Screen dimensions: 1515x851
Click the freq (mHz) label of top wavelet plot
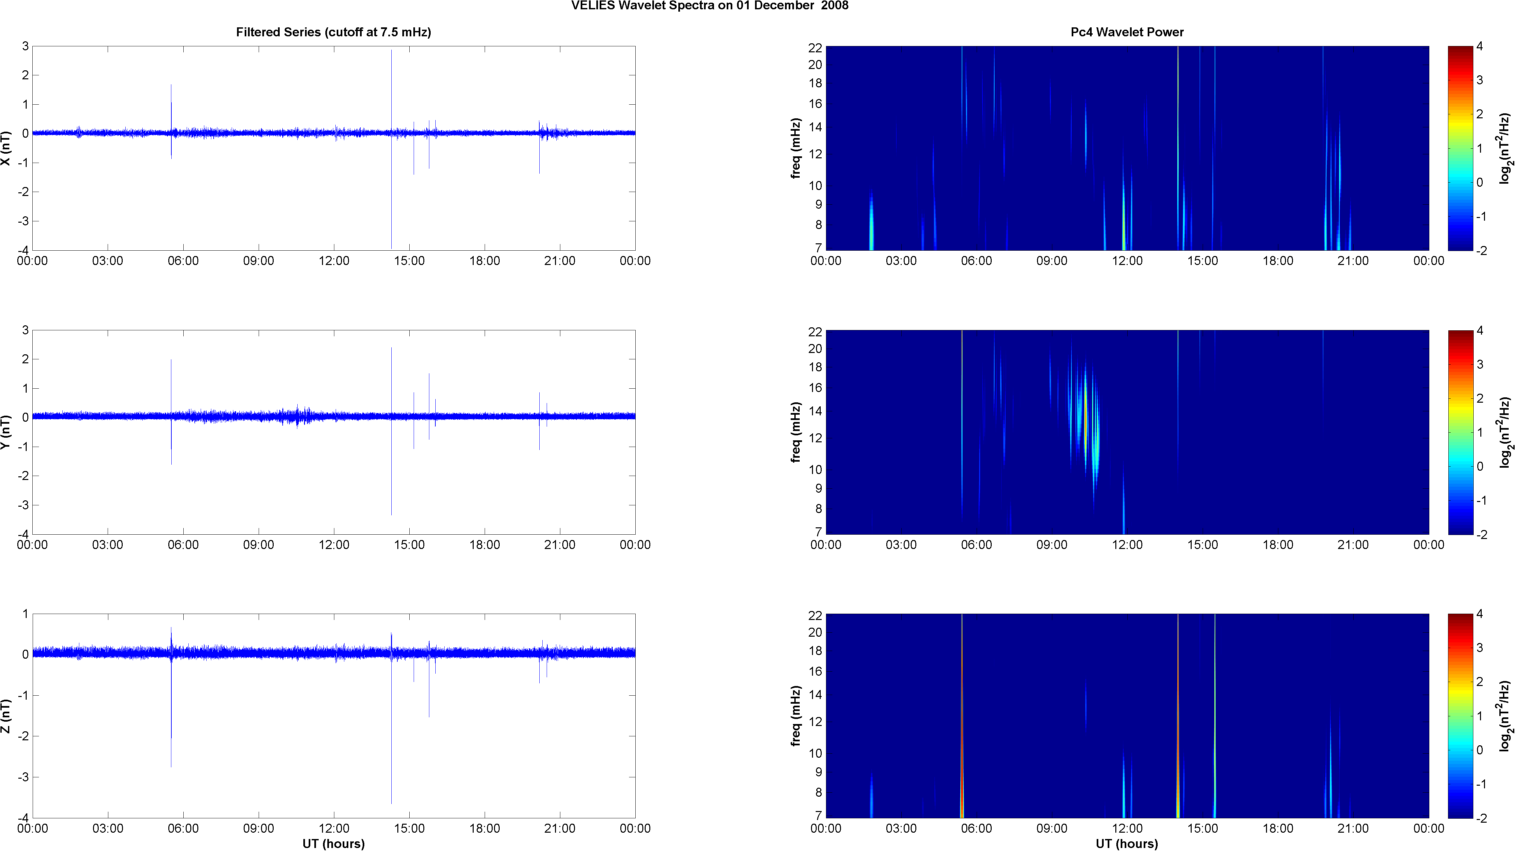(x=796, y=148)
